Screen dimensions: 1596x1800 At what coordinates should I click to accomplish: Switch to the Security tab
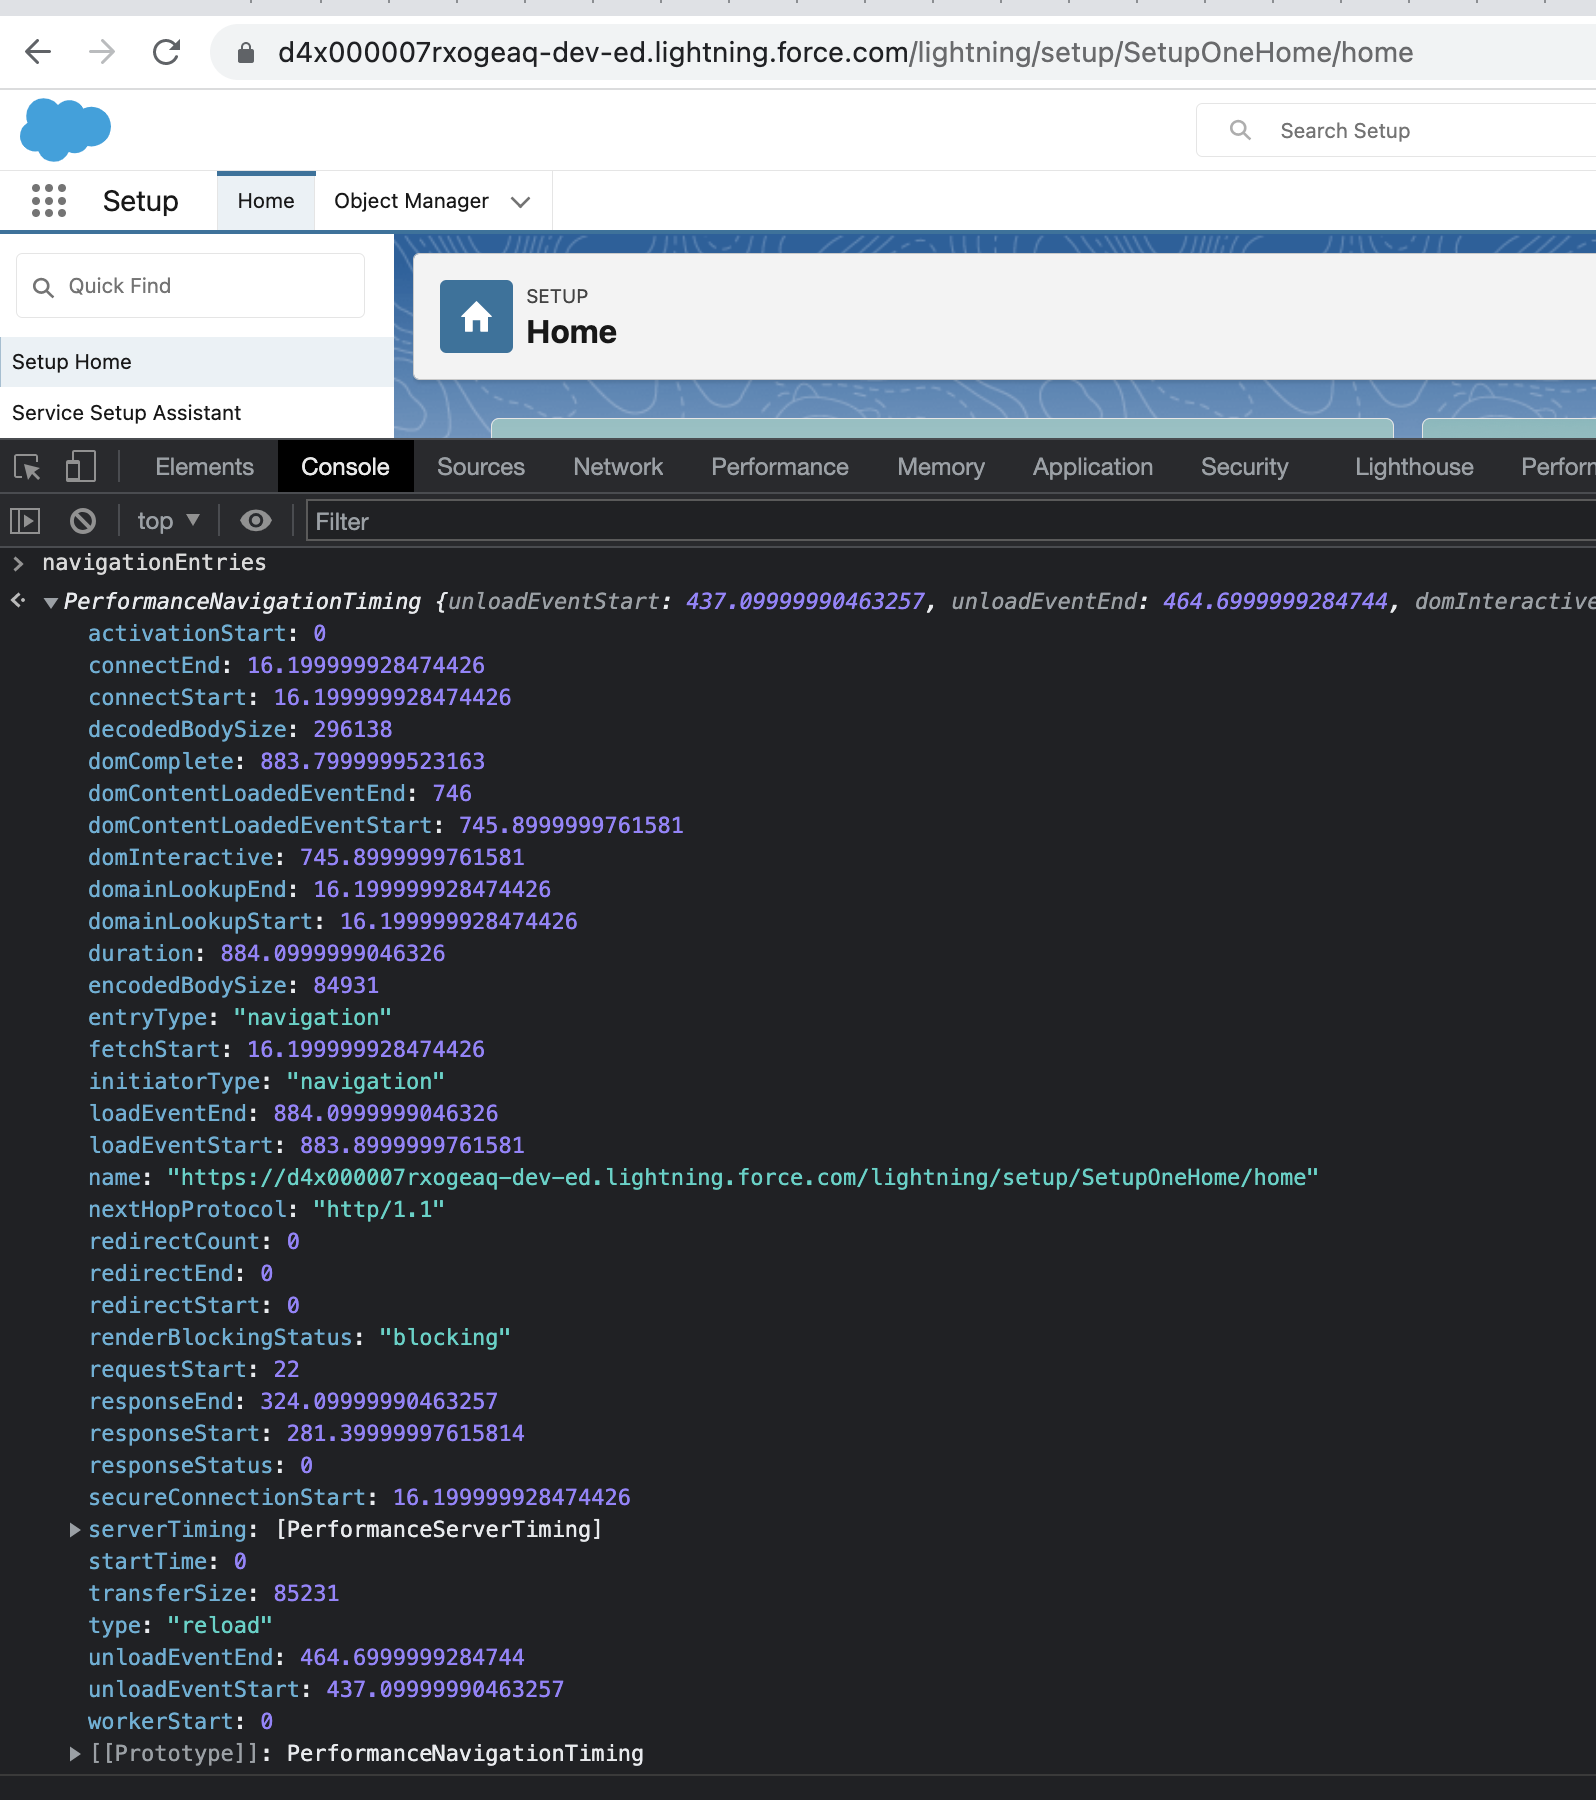point(1245,467)
